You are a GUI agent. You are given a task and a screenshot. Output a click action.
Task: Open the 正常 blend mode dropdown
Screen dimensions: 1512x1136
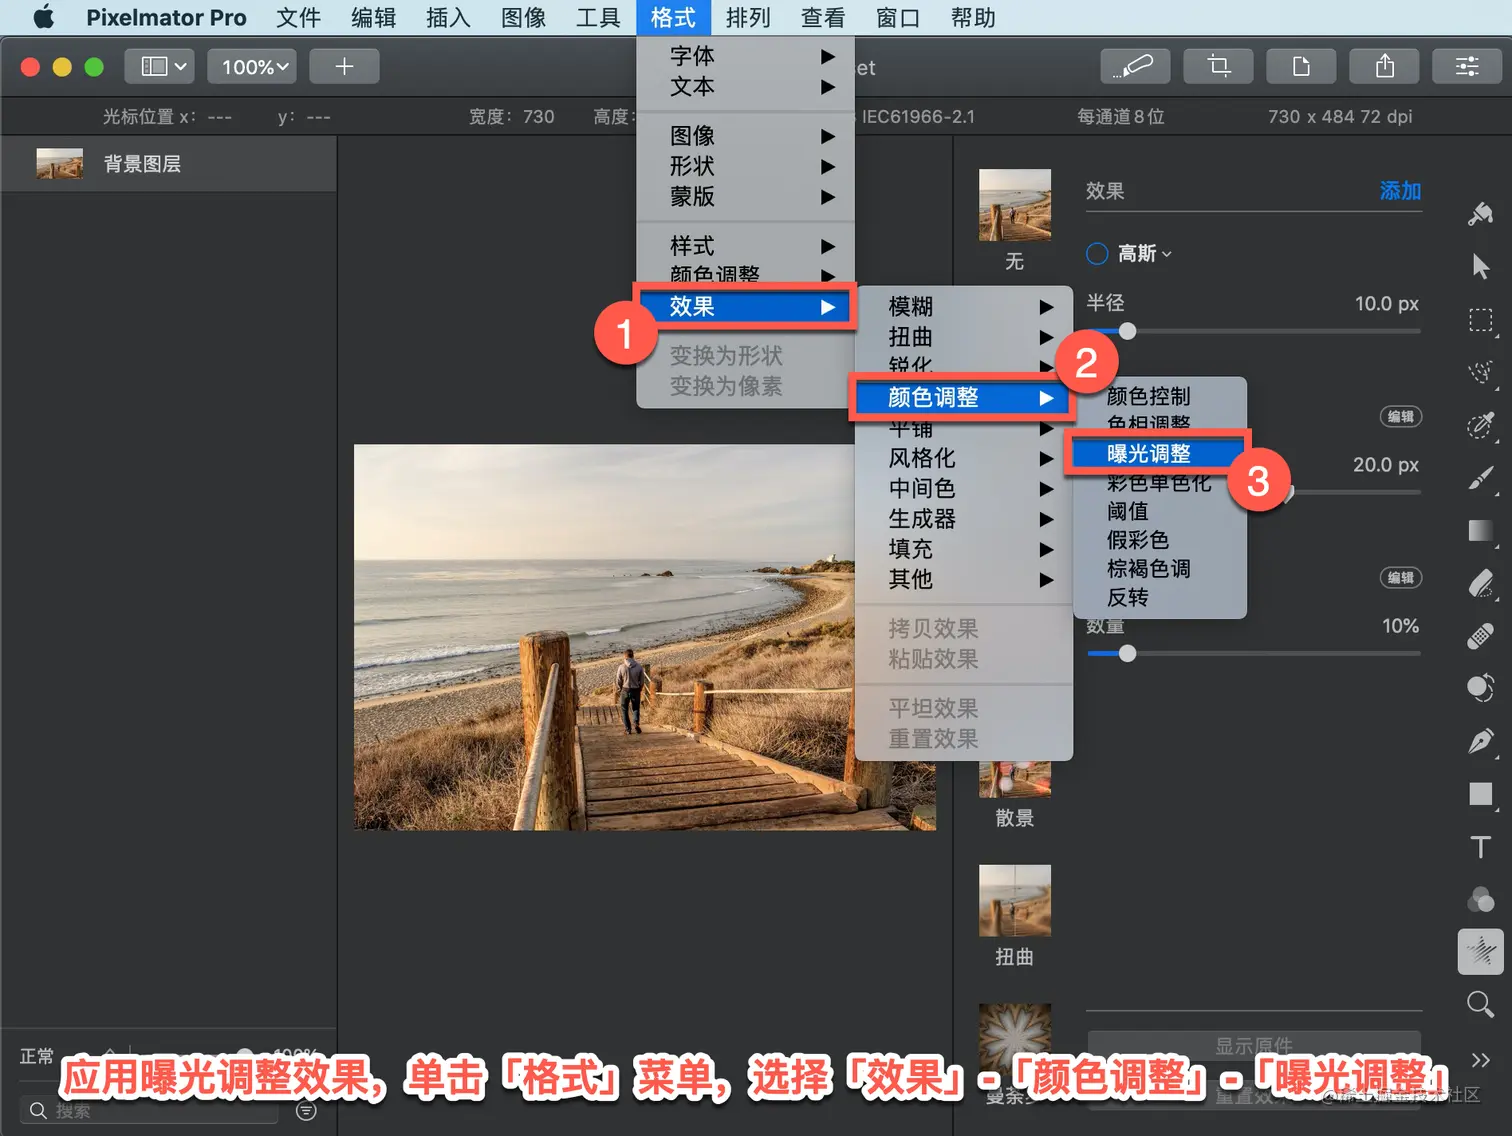(38, 1056)
